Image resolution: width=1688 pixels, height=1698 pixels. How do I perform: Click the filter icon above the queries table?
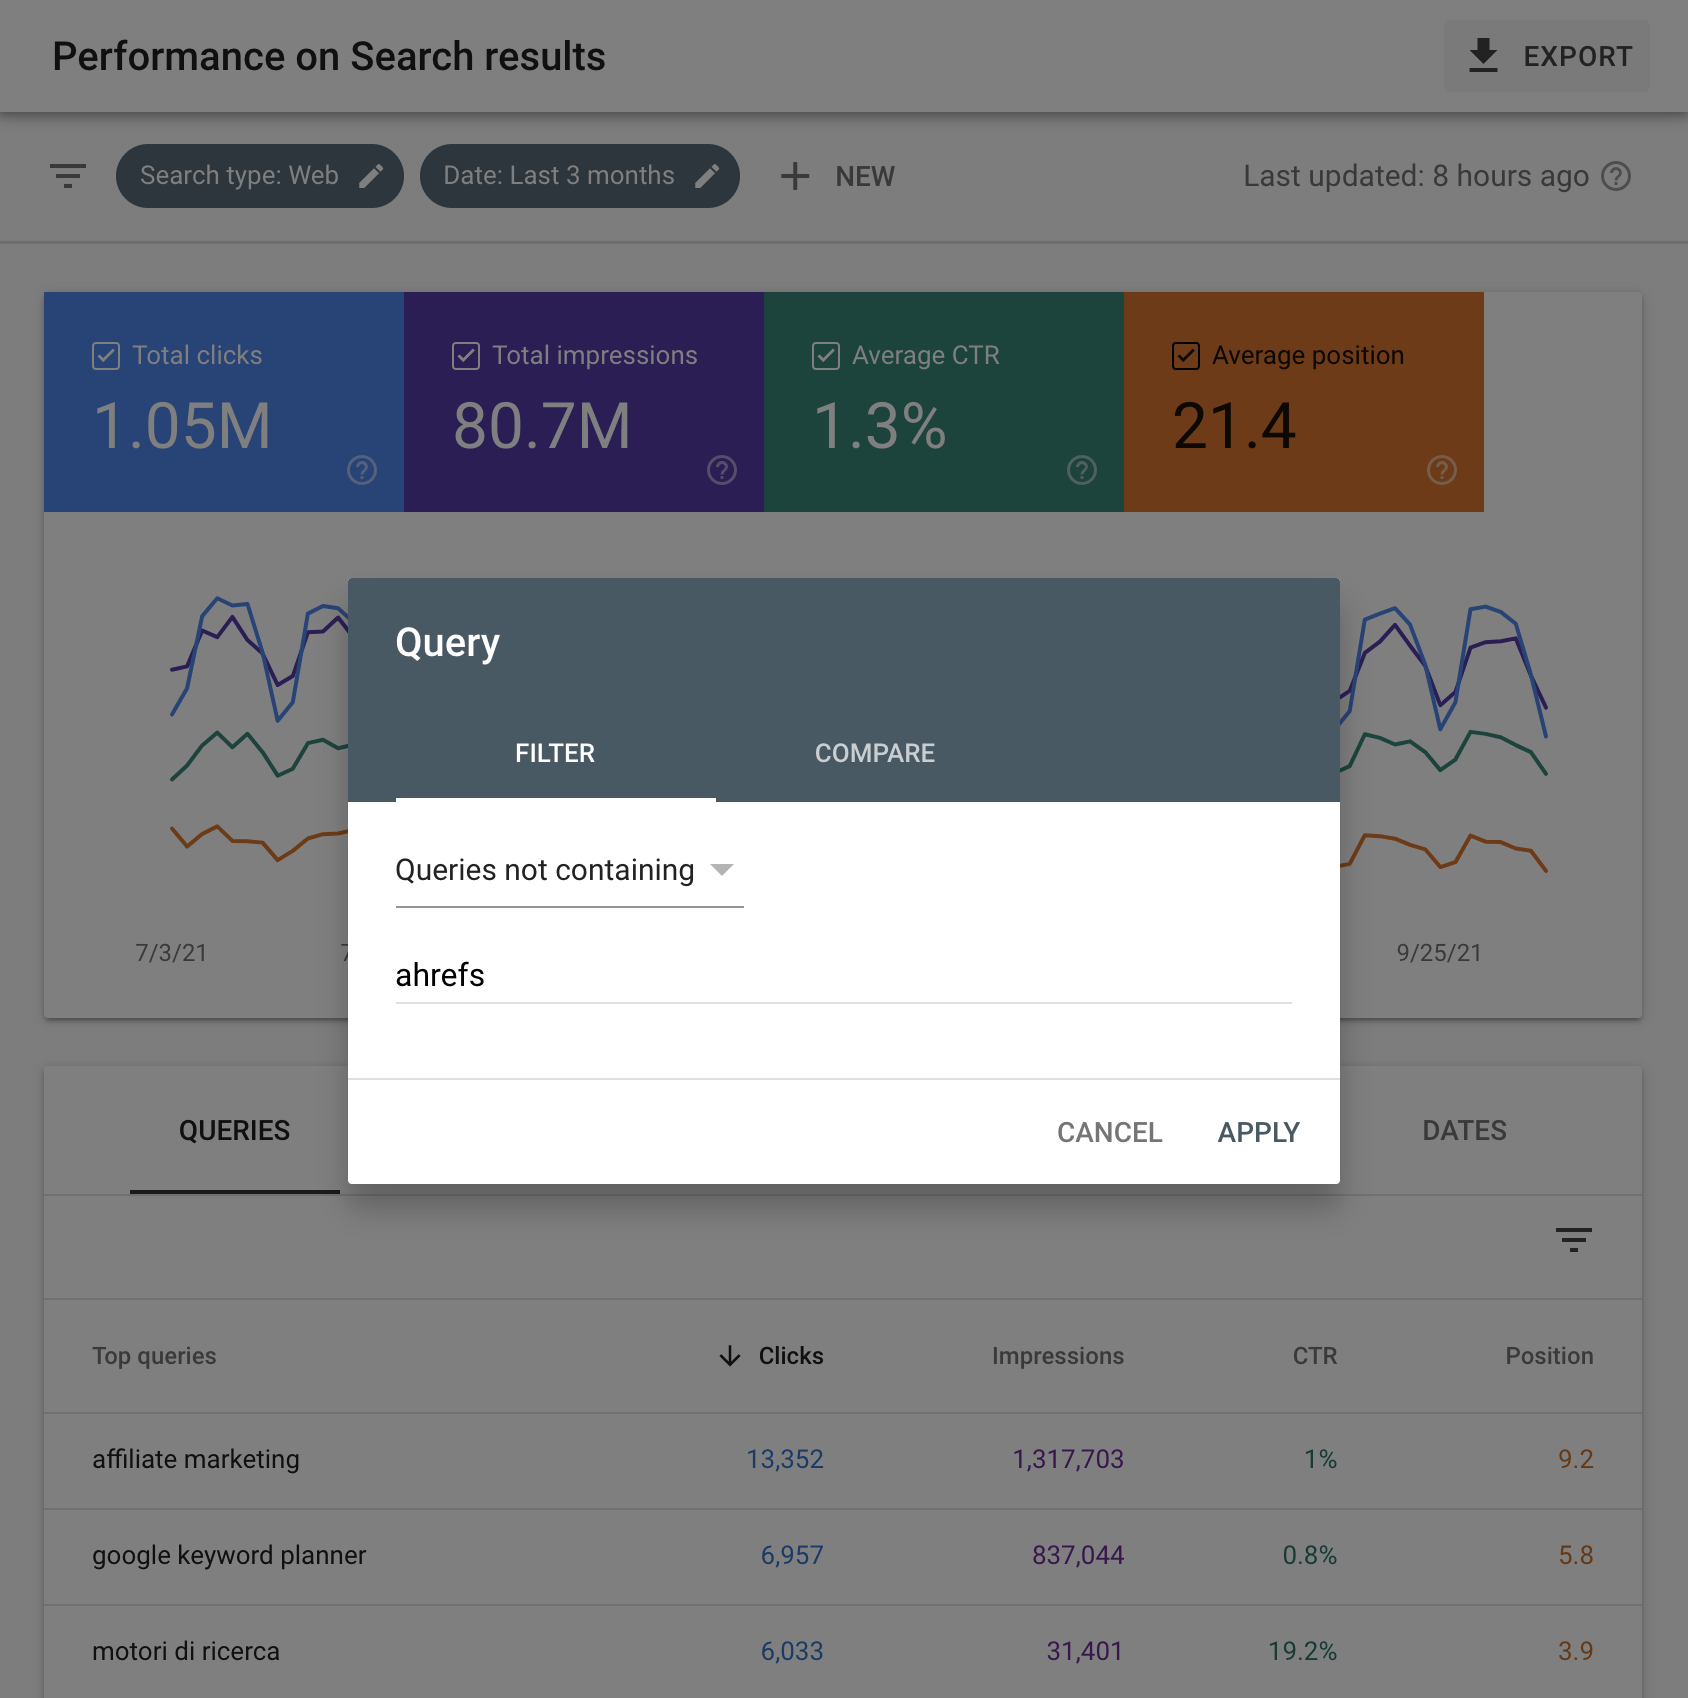pyautogui.click(x=1573, y=1240)
